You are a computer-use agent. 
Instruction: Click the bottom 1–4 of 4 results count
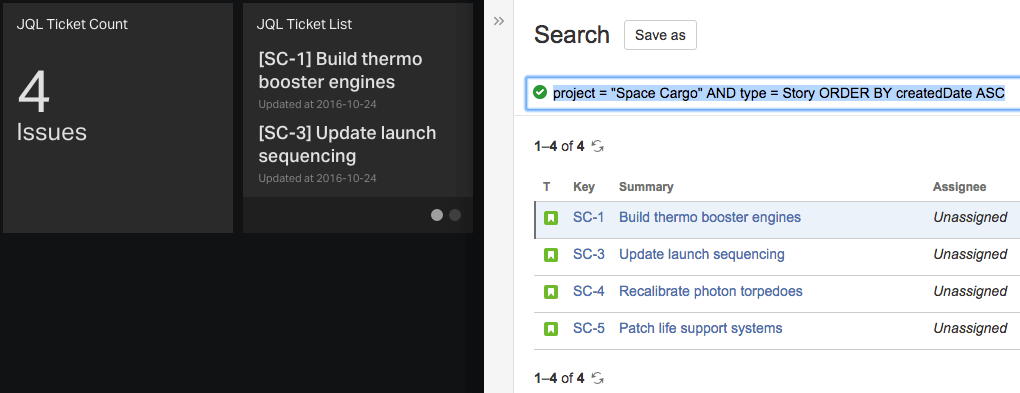pyautogui.click(x=559, y=377)
